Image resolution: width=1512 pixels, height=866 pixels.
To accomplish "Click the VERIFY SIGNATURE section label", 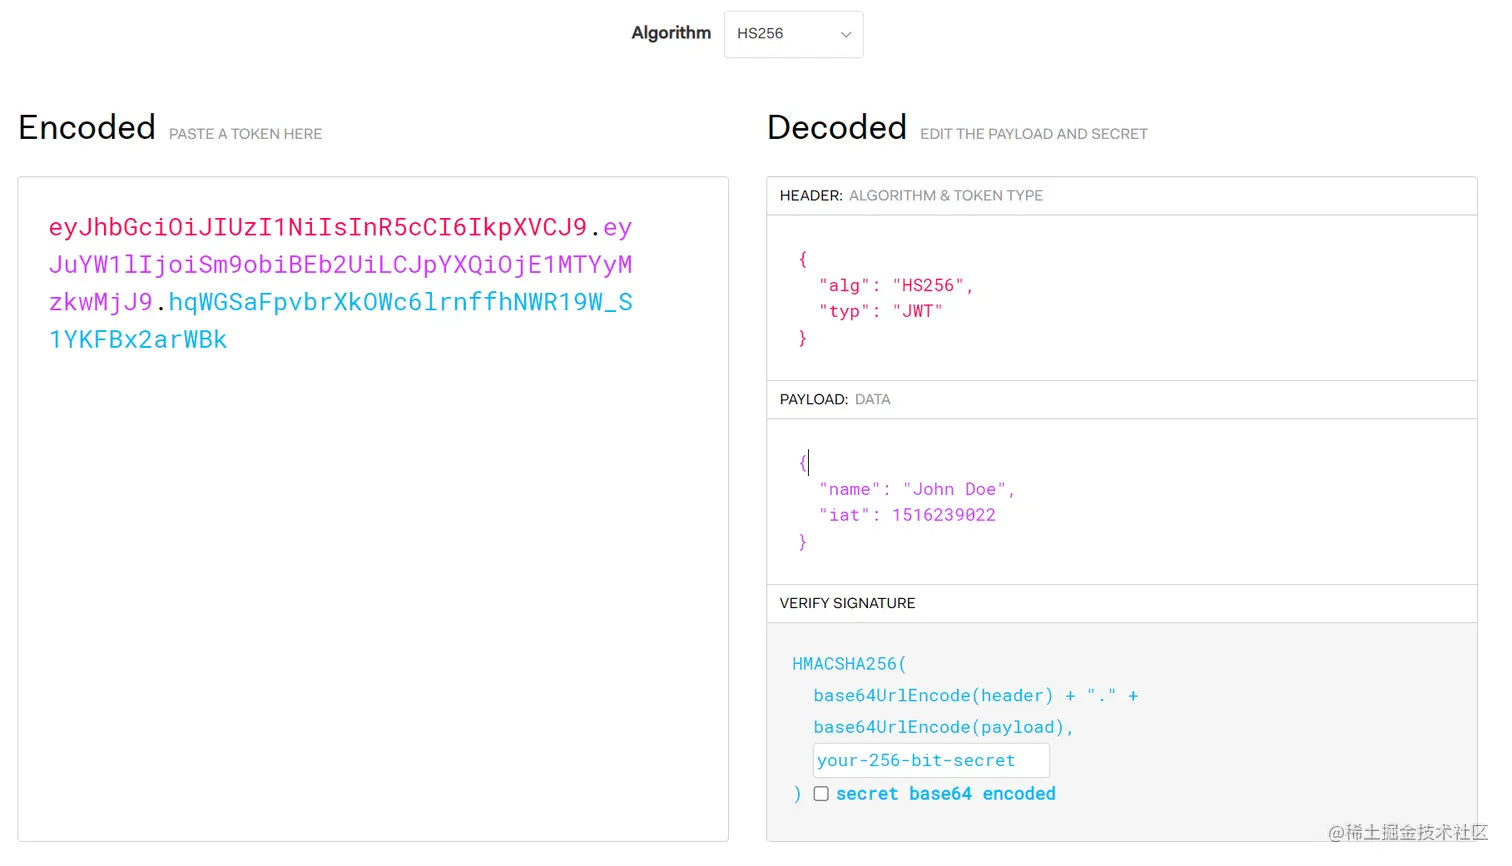I will tap(847, 604).
